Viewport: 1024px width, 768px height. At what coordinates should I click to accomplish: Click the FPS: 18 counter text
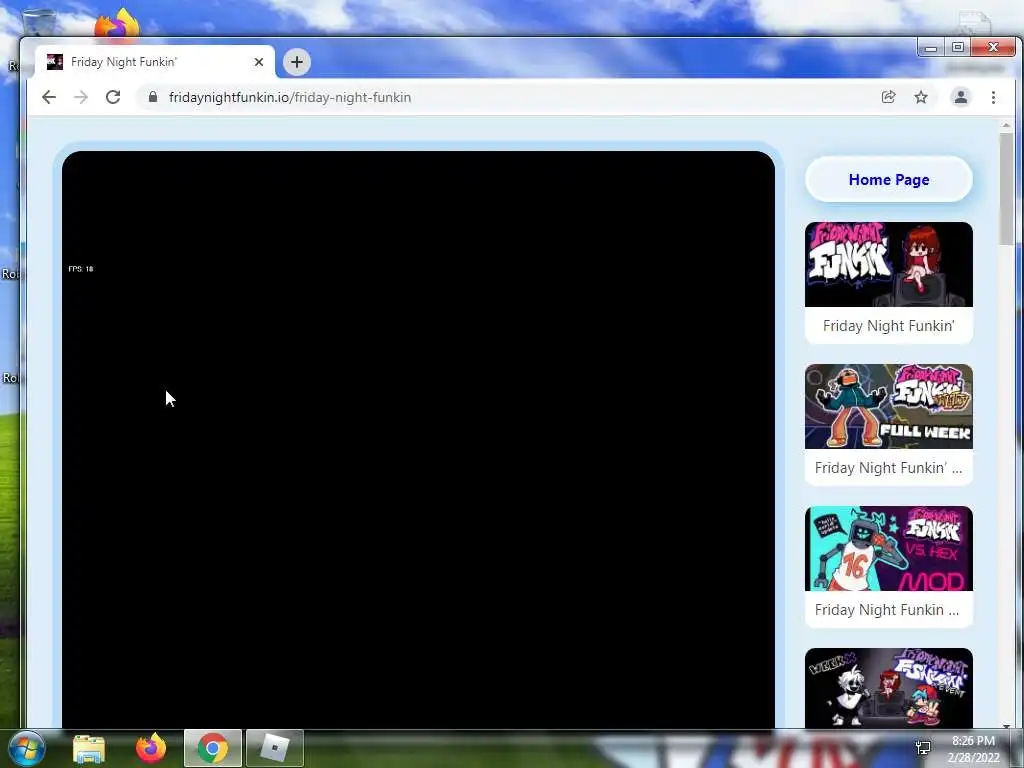point(81,269)
